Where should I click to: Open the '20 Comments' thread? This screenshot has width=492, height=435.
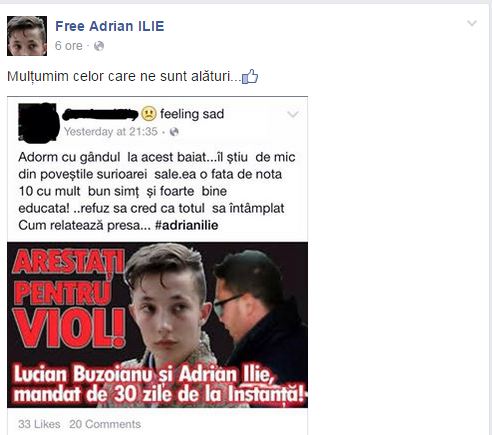(105, 424)
